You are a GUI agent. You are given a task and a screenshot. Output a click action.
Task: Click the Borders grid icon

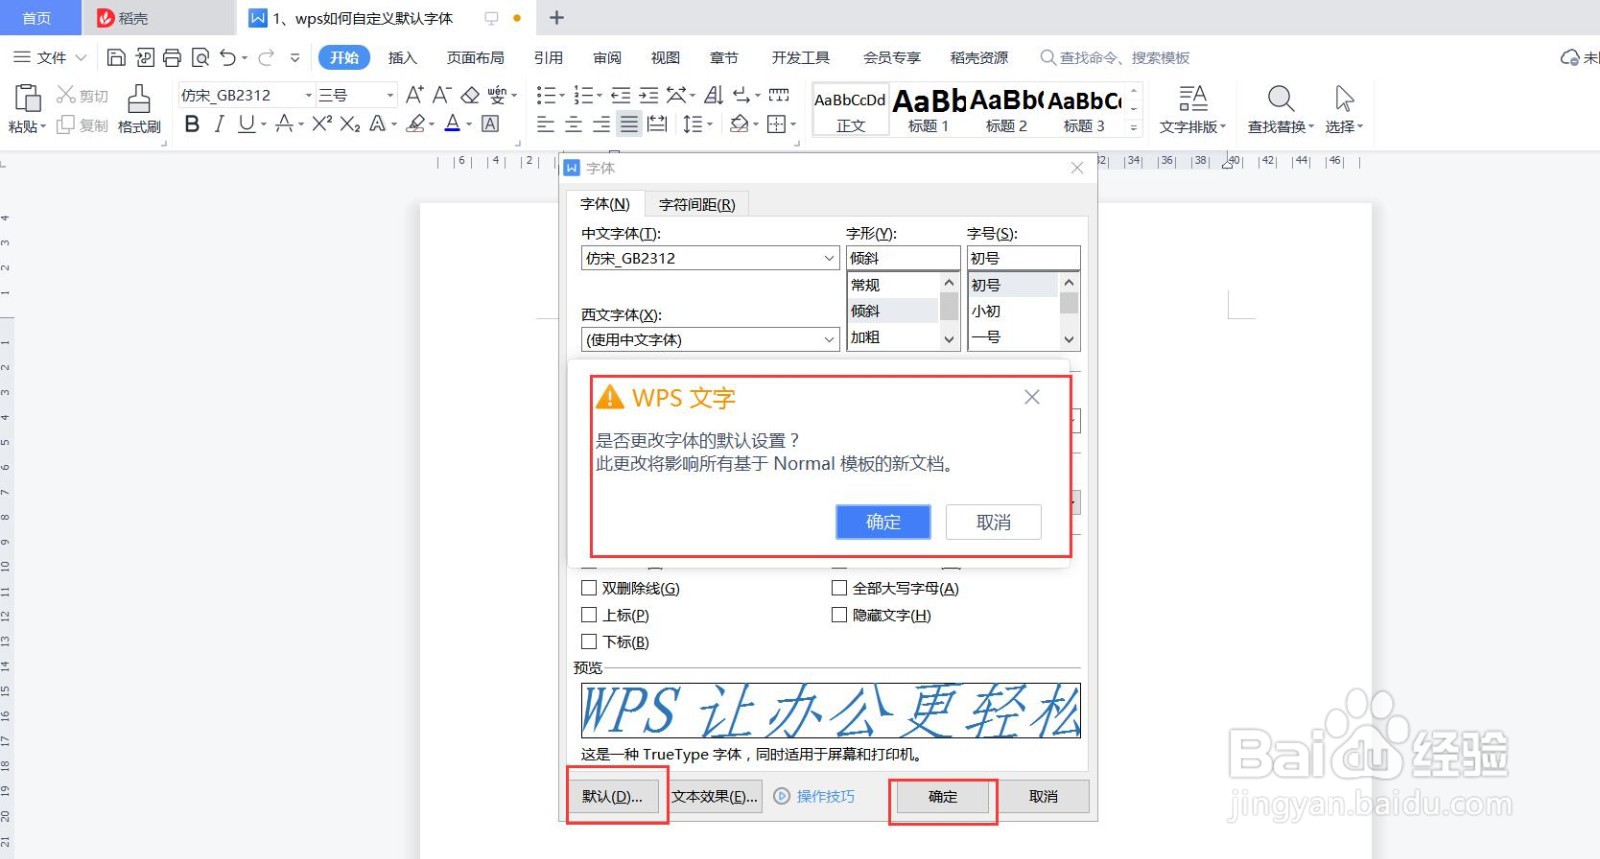776,124
